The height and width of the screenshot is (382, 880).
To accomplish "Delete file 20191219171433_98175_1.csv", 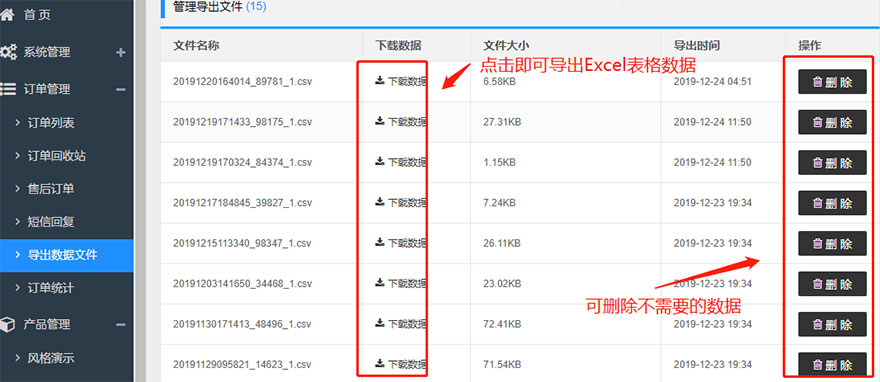I will pos(832,122).
